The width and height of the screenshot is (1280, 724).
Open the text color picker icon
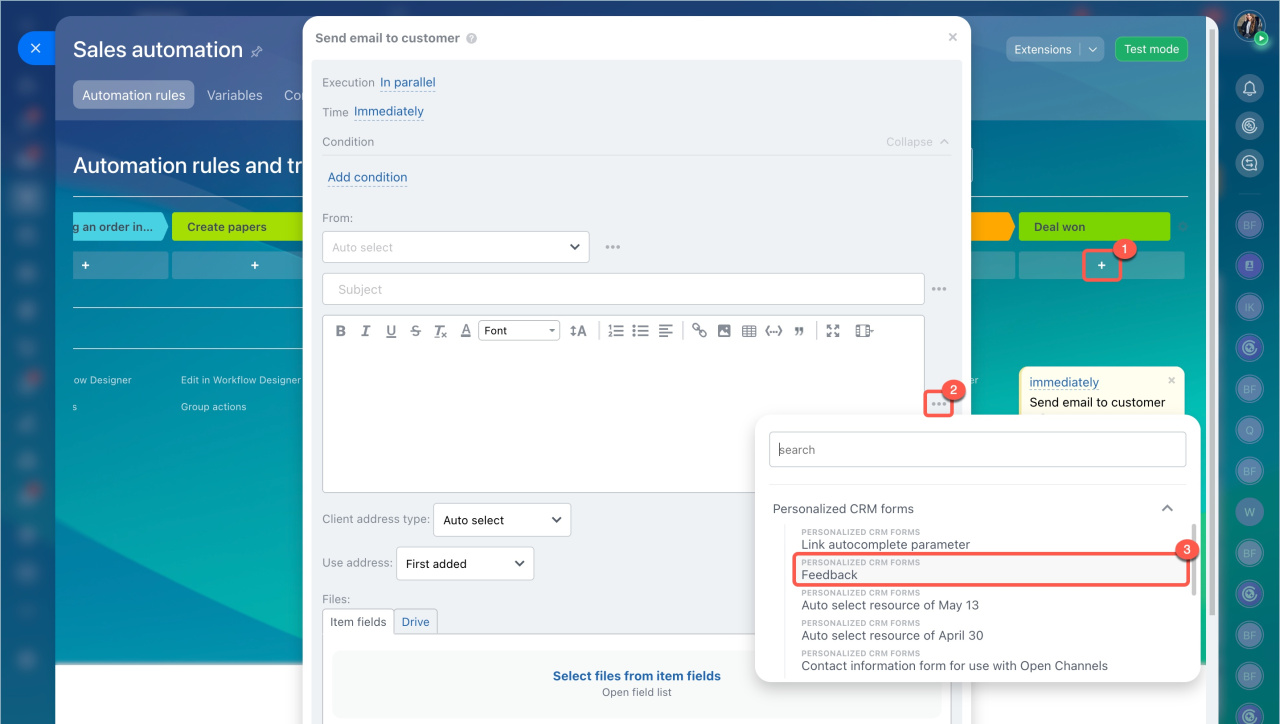pyautogui.click(x=465, y=331)
